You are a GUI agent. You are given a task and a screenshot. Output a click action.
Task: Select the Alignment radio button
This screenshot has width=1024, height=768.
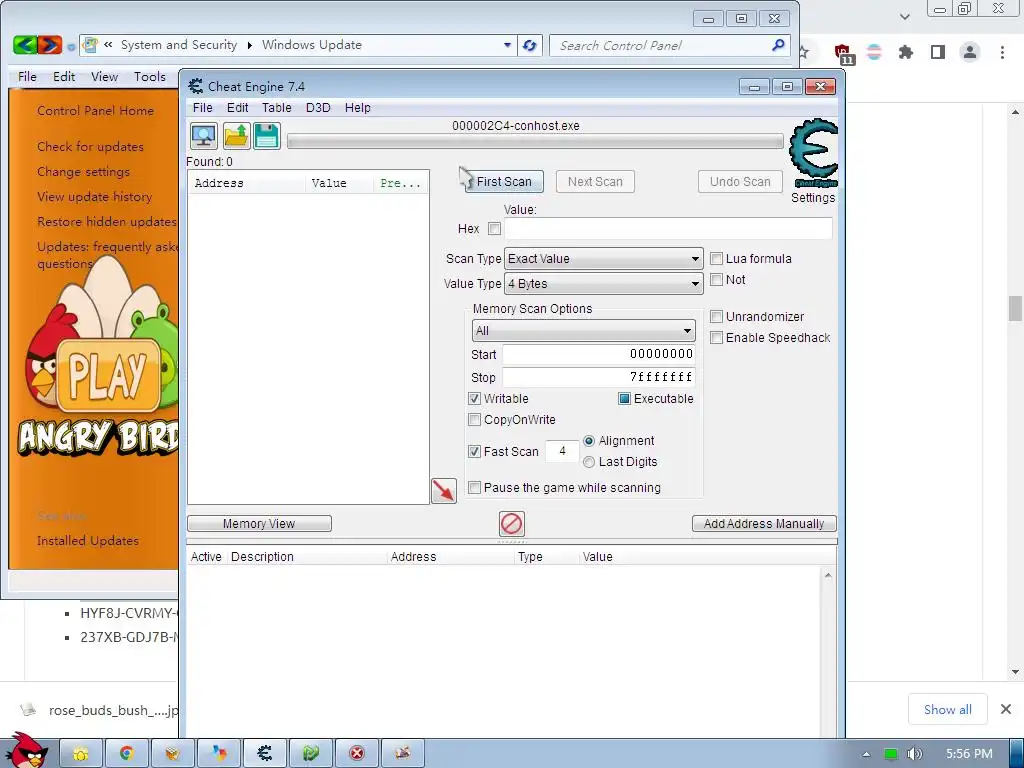coord(589,441)
